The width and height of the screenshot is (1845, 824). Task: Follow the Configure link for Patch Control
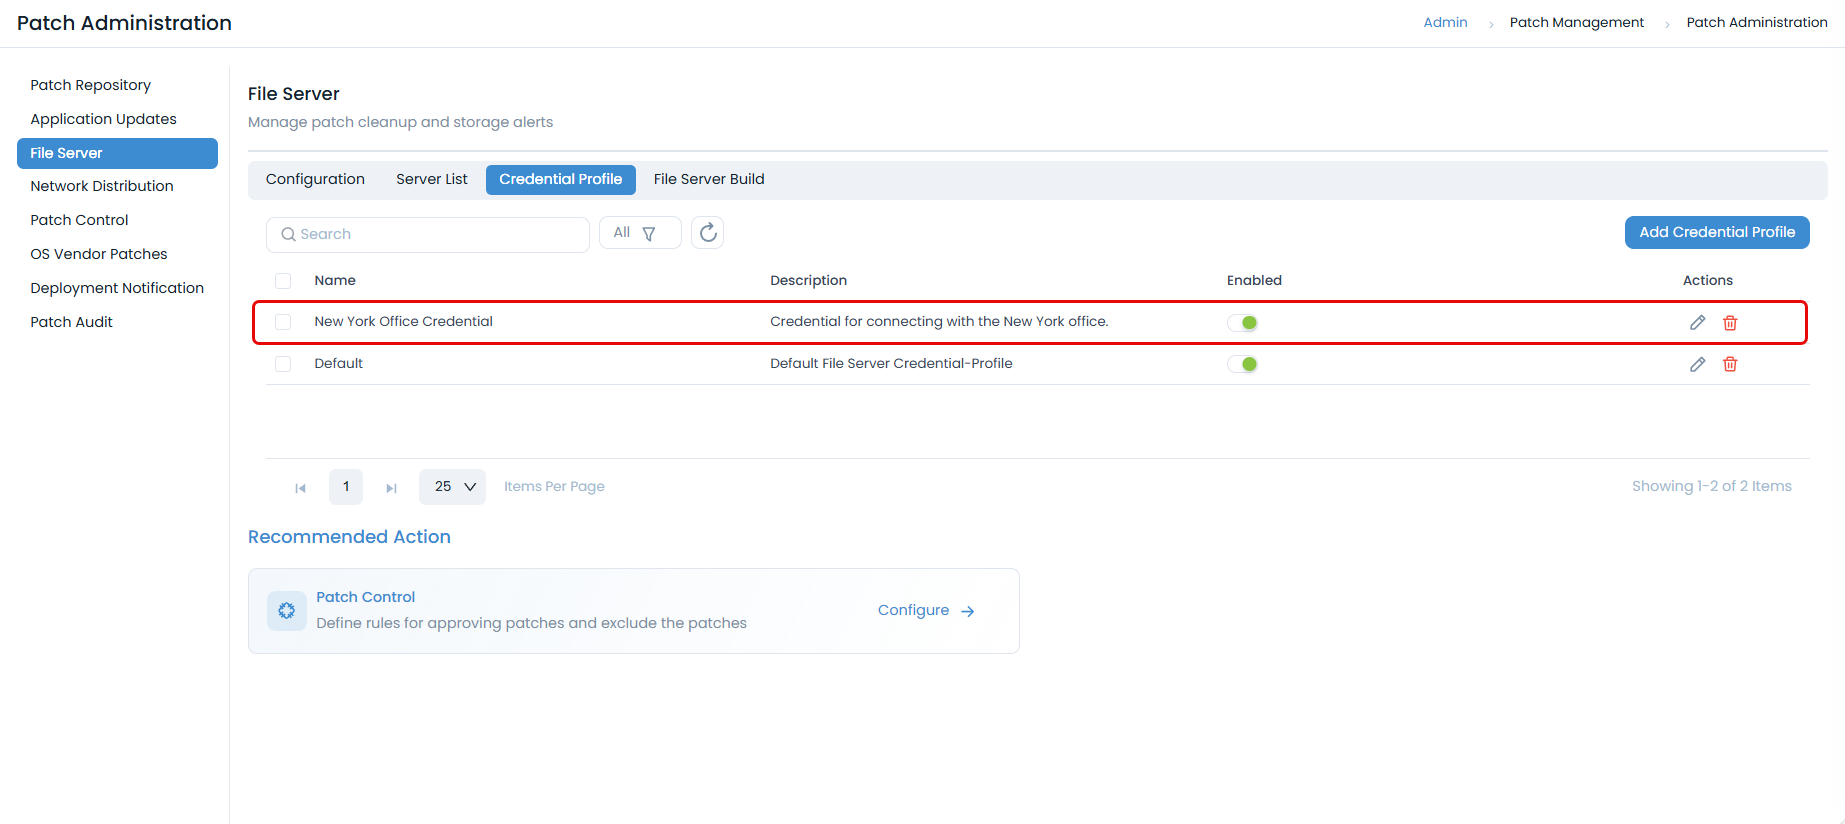925,611
